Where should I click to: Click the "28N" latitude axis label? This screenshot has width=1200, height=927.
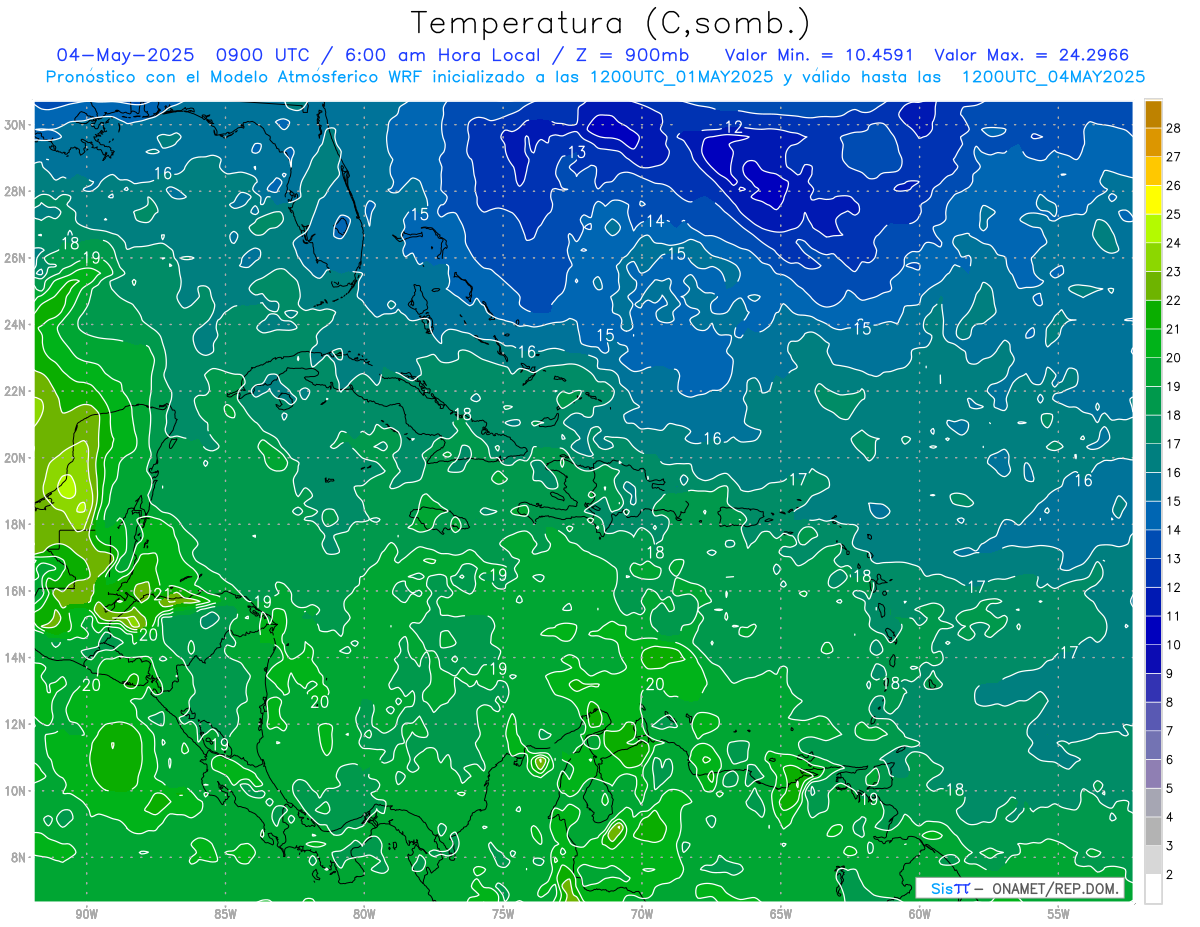click(17, 191)
